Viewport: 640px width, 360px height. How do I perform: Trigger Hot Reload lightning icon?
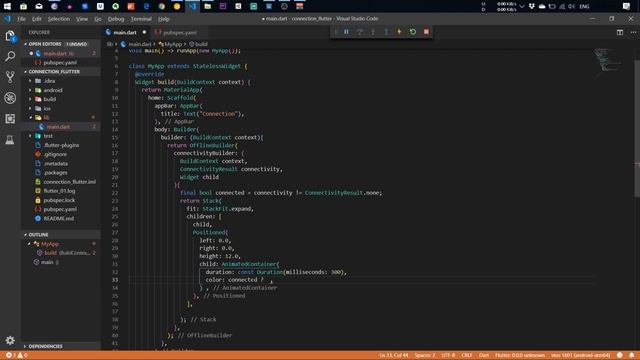[x=400, y=32]
